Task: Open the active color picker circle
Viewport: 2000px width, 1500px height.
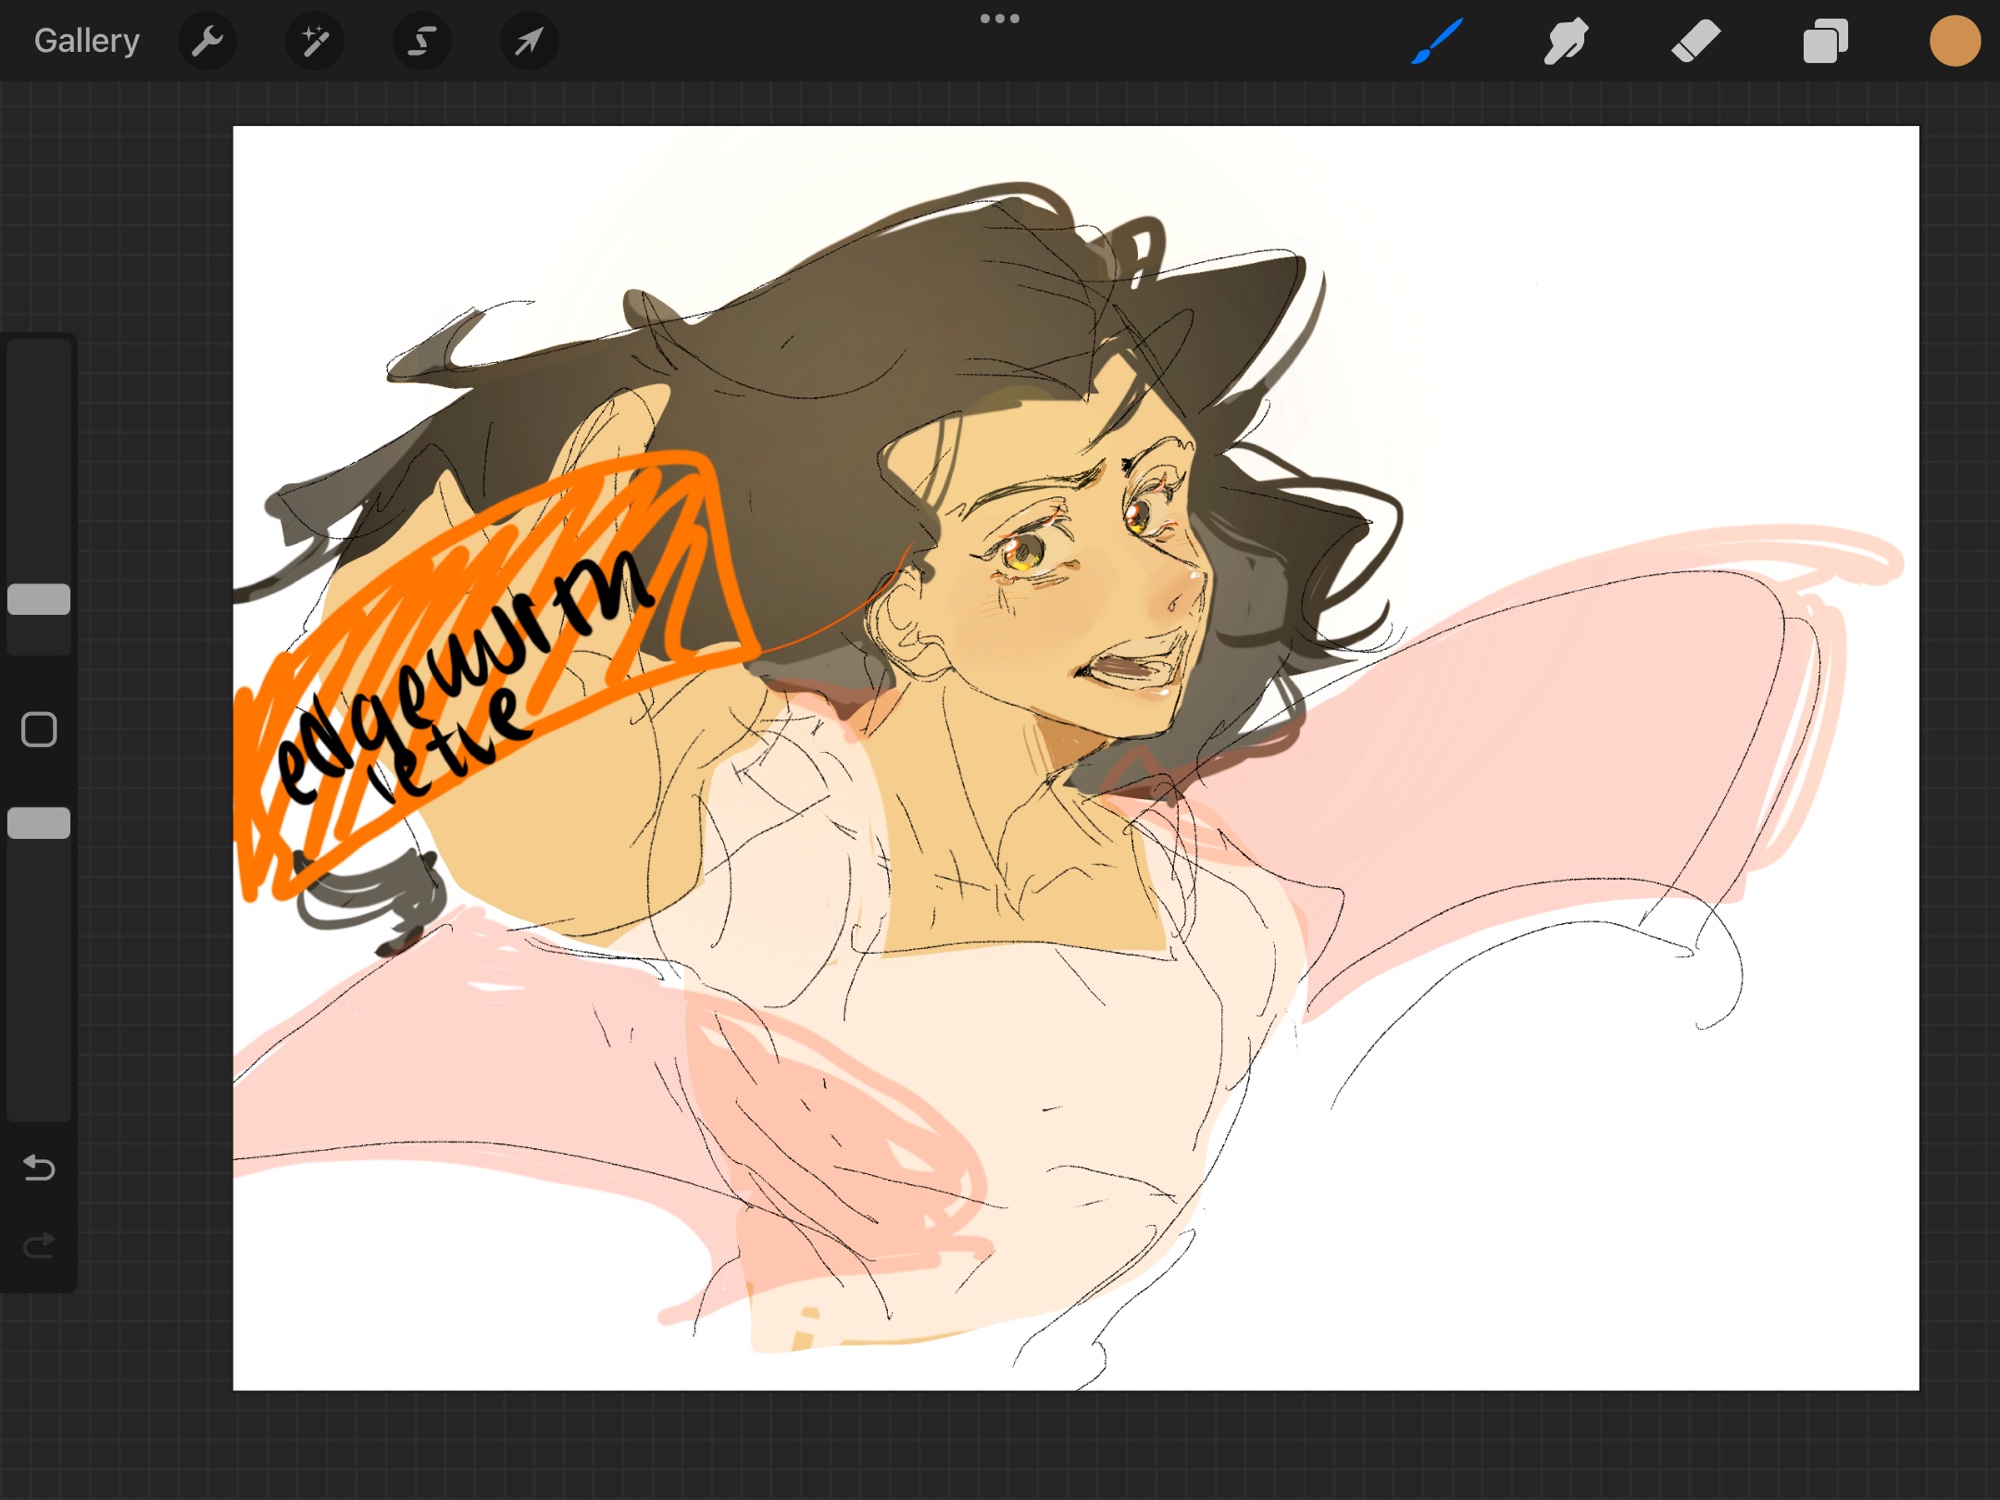Action: tap(1954, 41)
